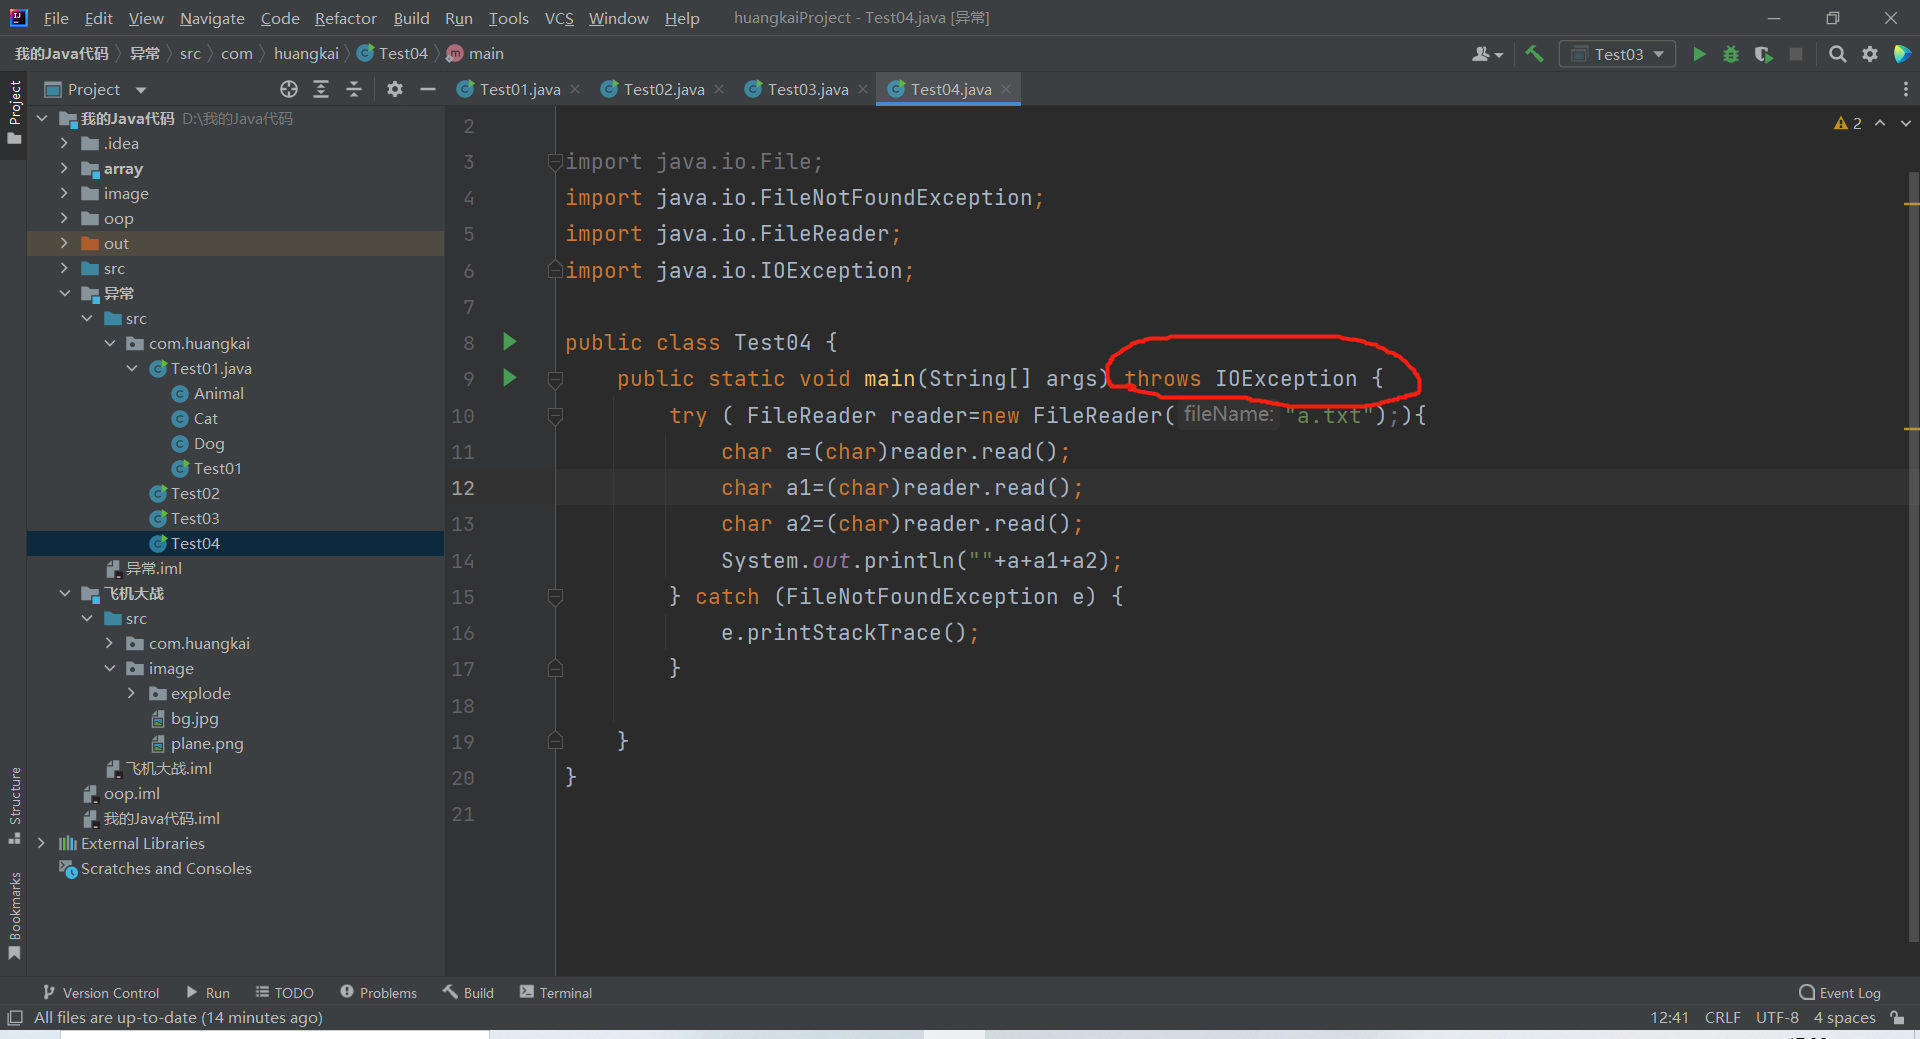Fold the catch block at line 15
1920x1039 pixels.
coord(556,597)
